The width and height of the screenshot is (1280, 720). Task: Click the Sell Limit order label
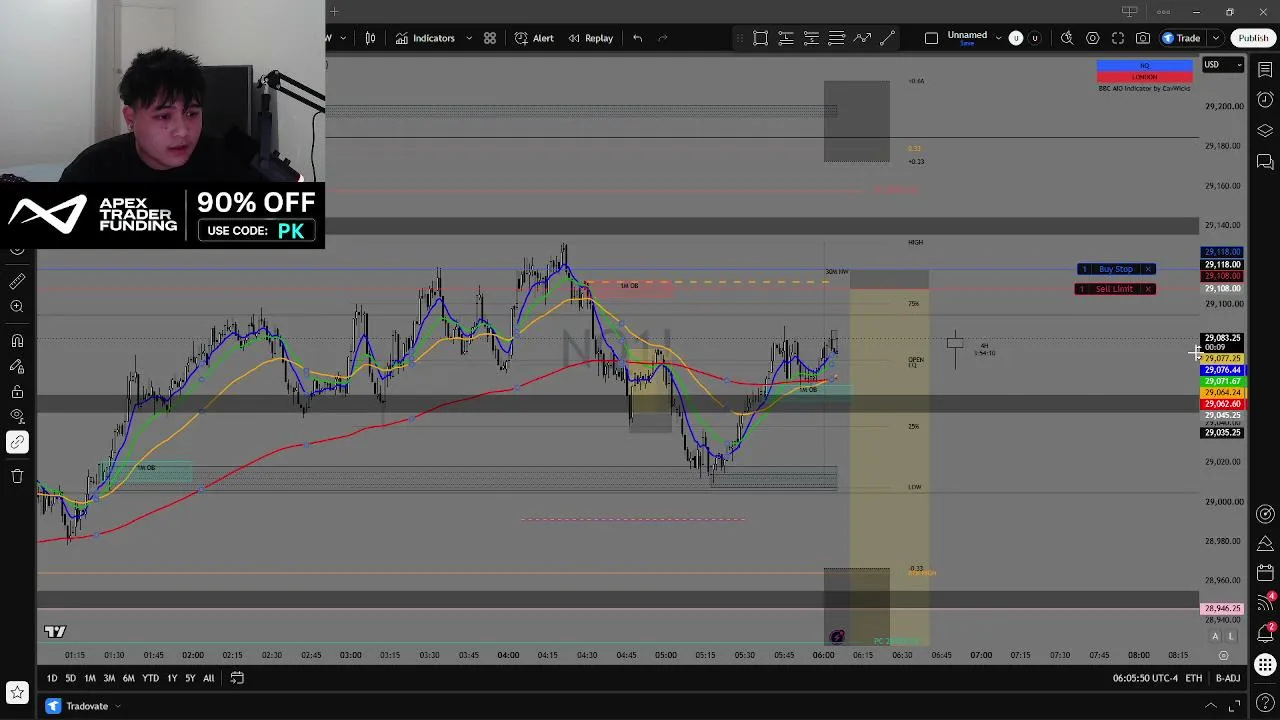click(1114, 289)
